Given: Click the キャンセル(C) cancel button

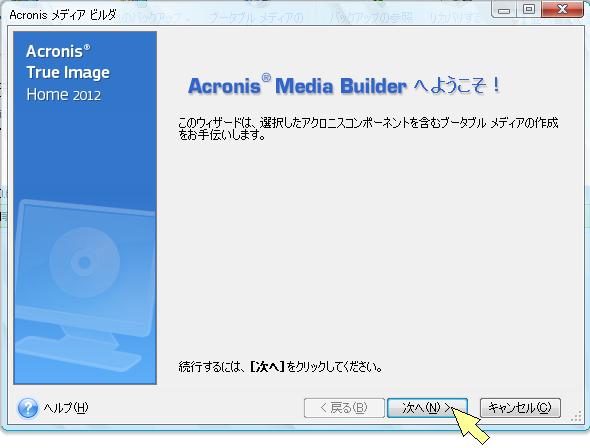Looking at the screenshot, I should click(520, 408).
